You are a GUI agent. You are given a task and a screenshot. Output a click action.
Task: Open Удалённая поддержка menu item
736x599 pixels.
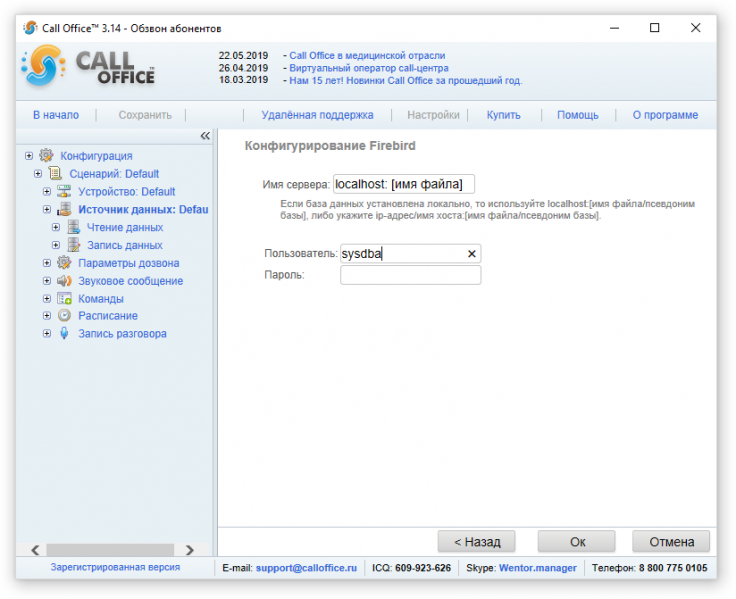click(317, 115)
